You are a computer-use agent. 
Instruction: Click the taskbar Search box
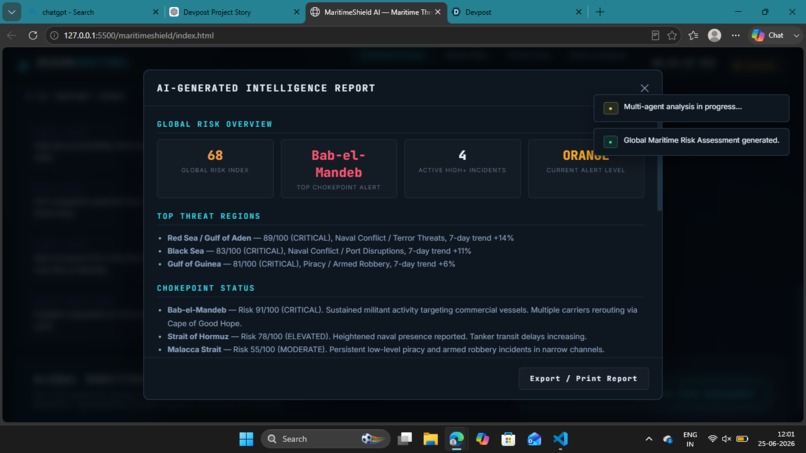pos(325,439)
